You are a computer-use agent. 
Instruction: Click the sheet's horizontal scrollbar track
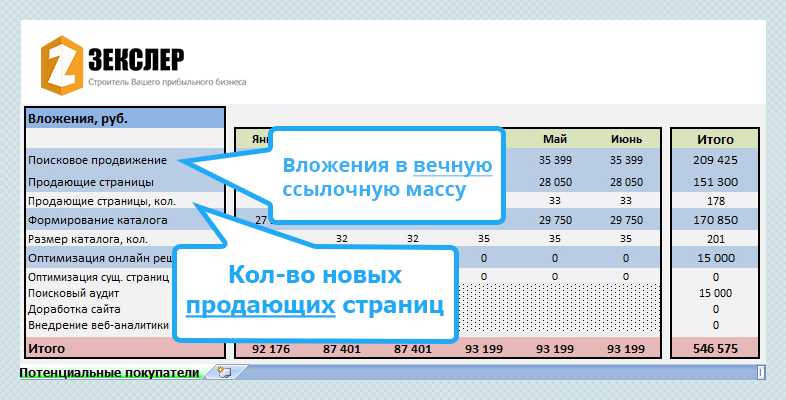coord(501,372)
